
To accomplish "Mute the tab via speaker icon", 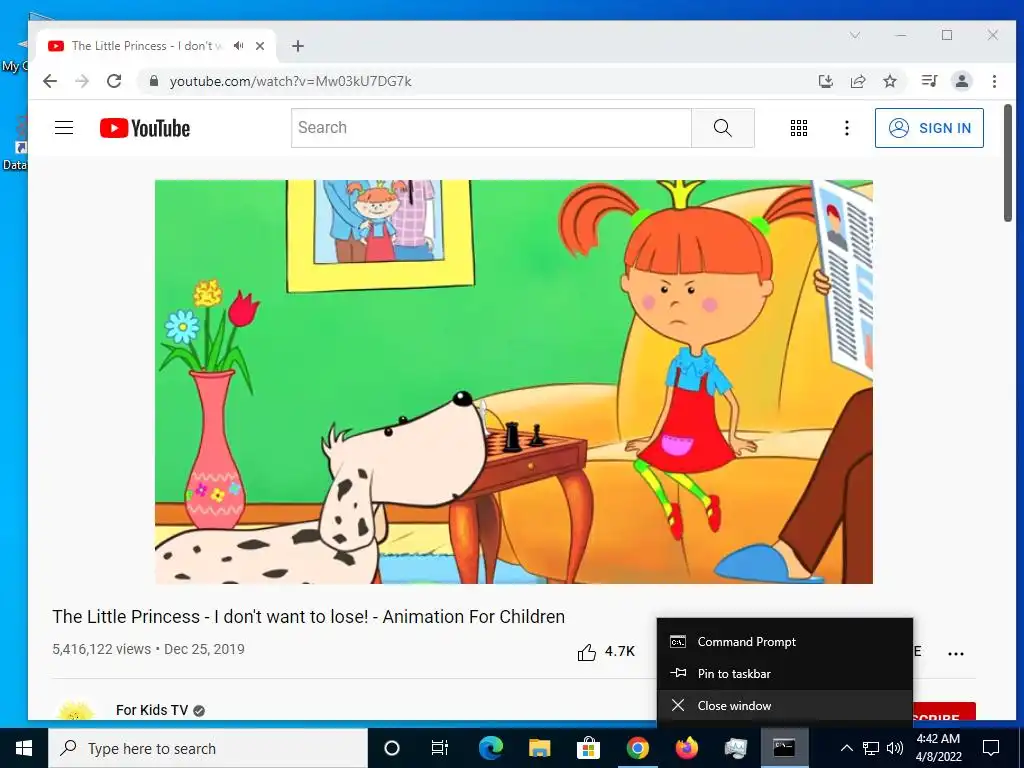I will coord(239,46).
